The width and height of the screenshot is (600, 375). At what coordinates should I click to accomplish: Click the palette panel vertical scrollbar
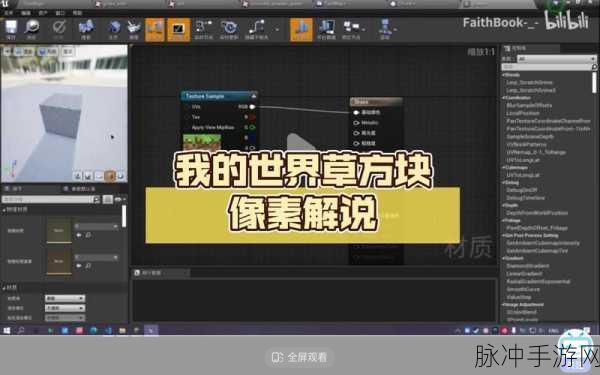[594, 82]
